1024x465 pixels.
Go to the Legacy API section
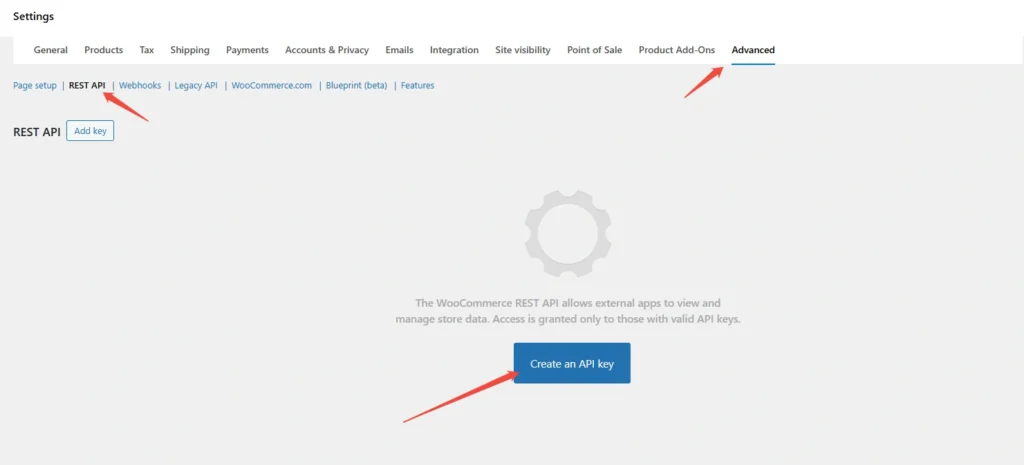pyautogui.click(x=196, y=86)
